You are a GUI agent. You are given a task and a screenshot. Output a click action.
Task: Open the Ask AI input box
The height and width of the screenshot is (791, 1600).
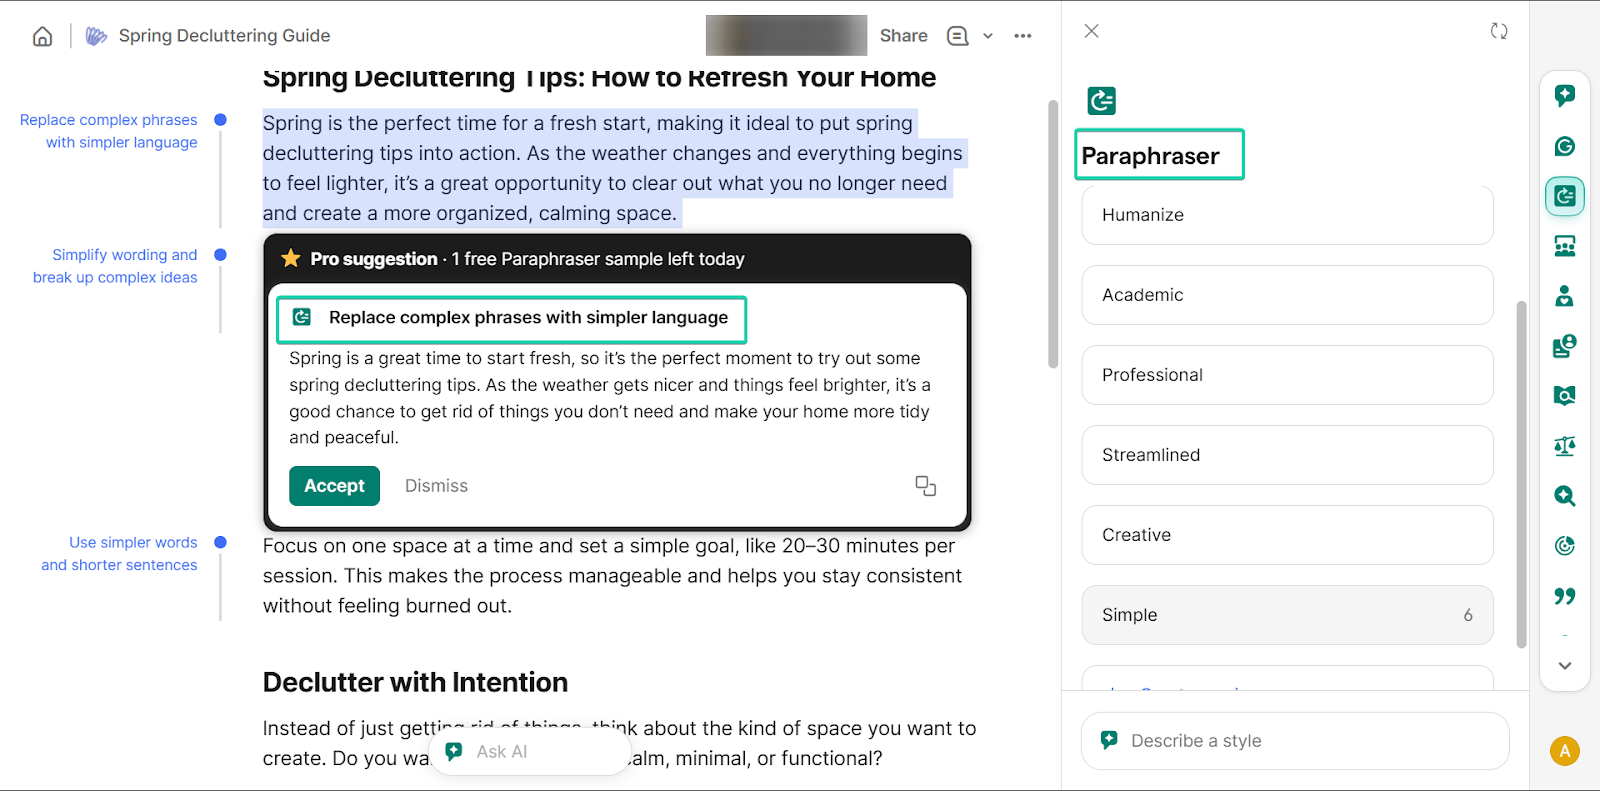528,751
